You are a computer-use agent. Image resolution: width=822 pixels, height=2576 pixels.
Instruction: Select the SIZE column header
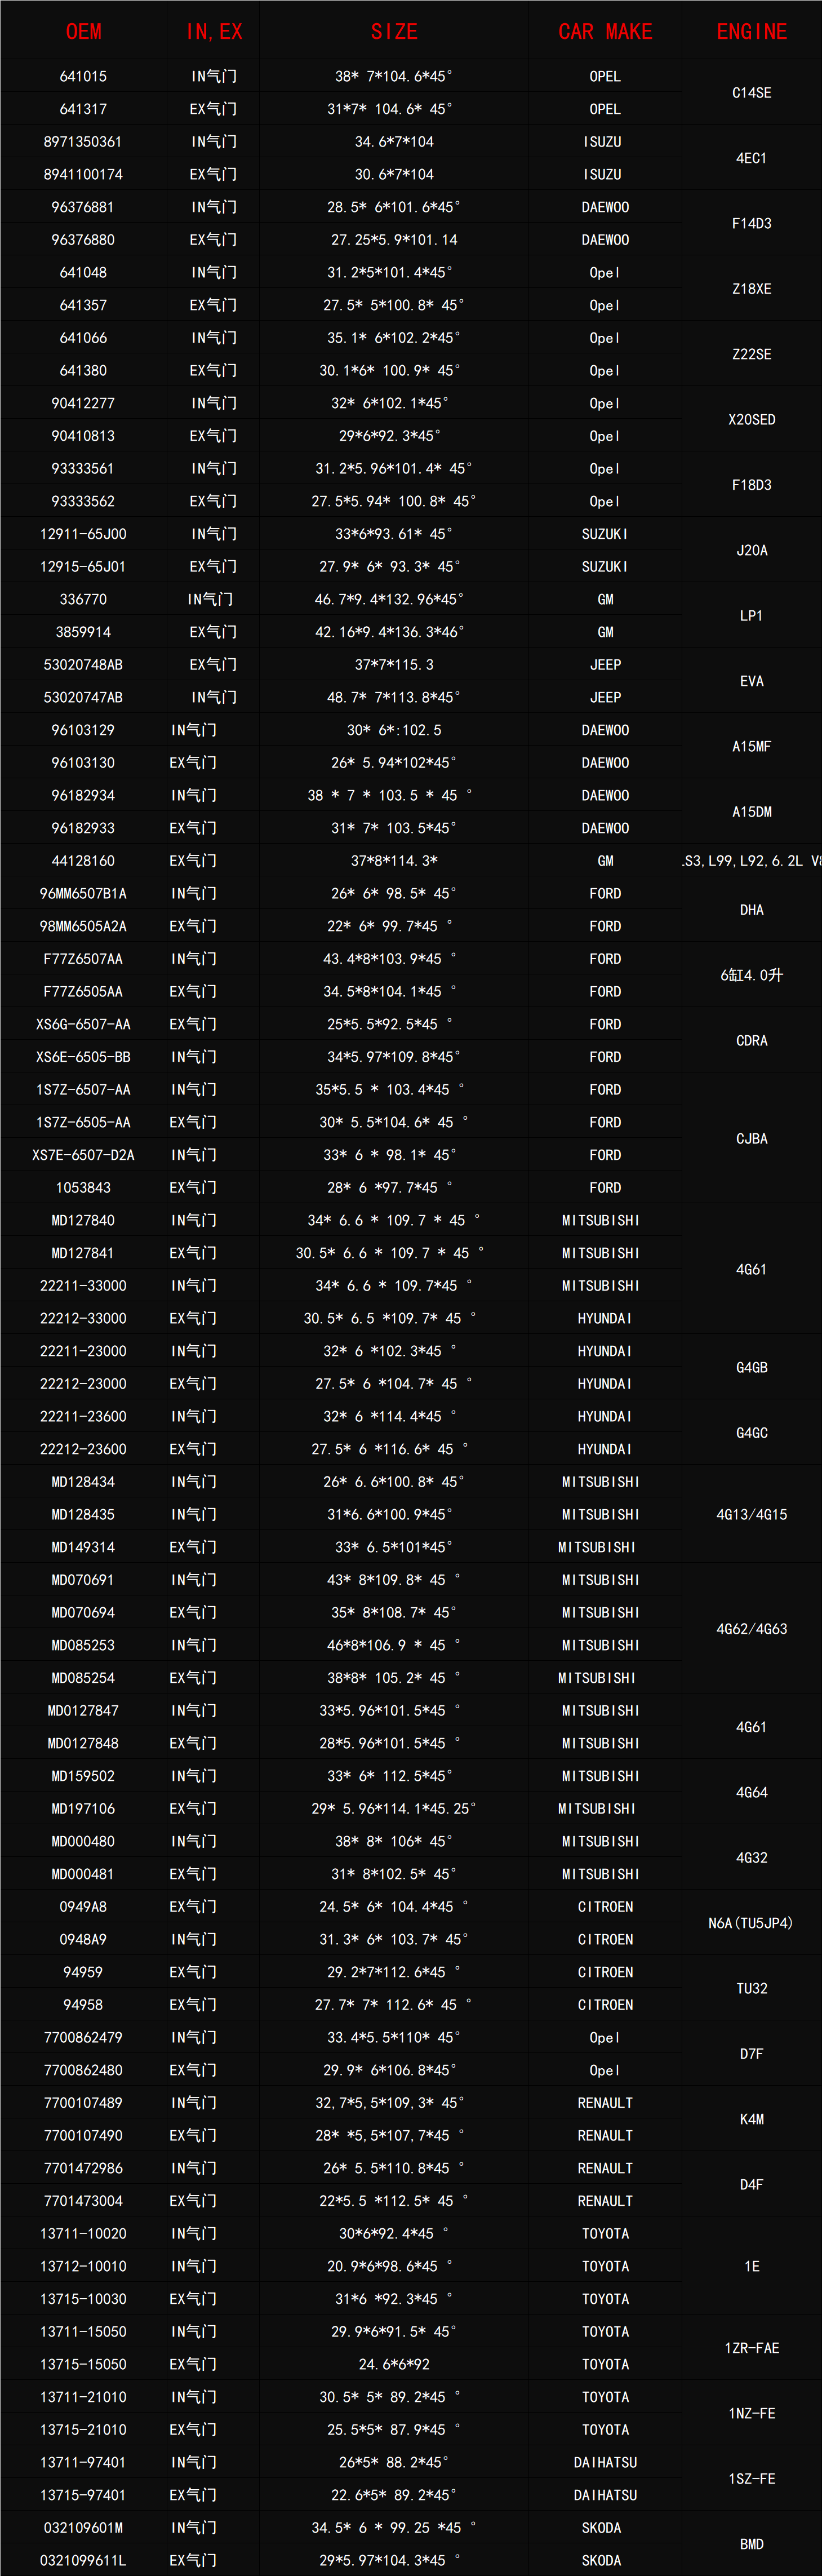coord(394,32)
